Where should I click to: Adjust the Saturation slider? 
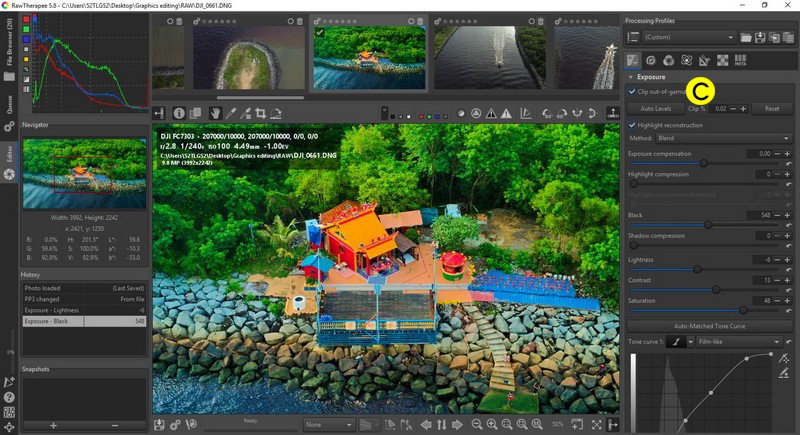point(742,309)
